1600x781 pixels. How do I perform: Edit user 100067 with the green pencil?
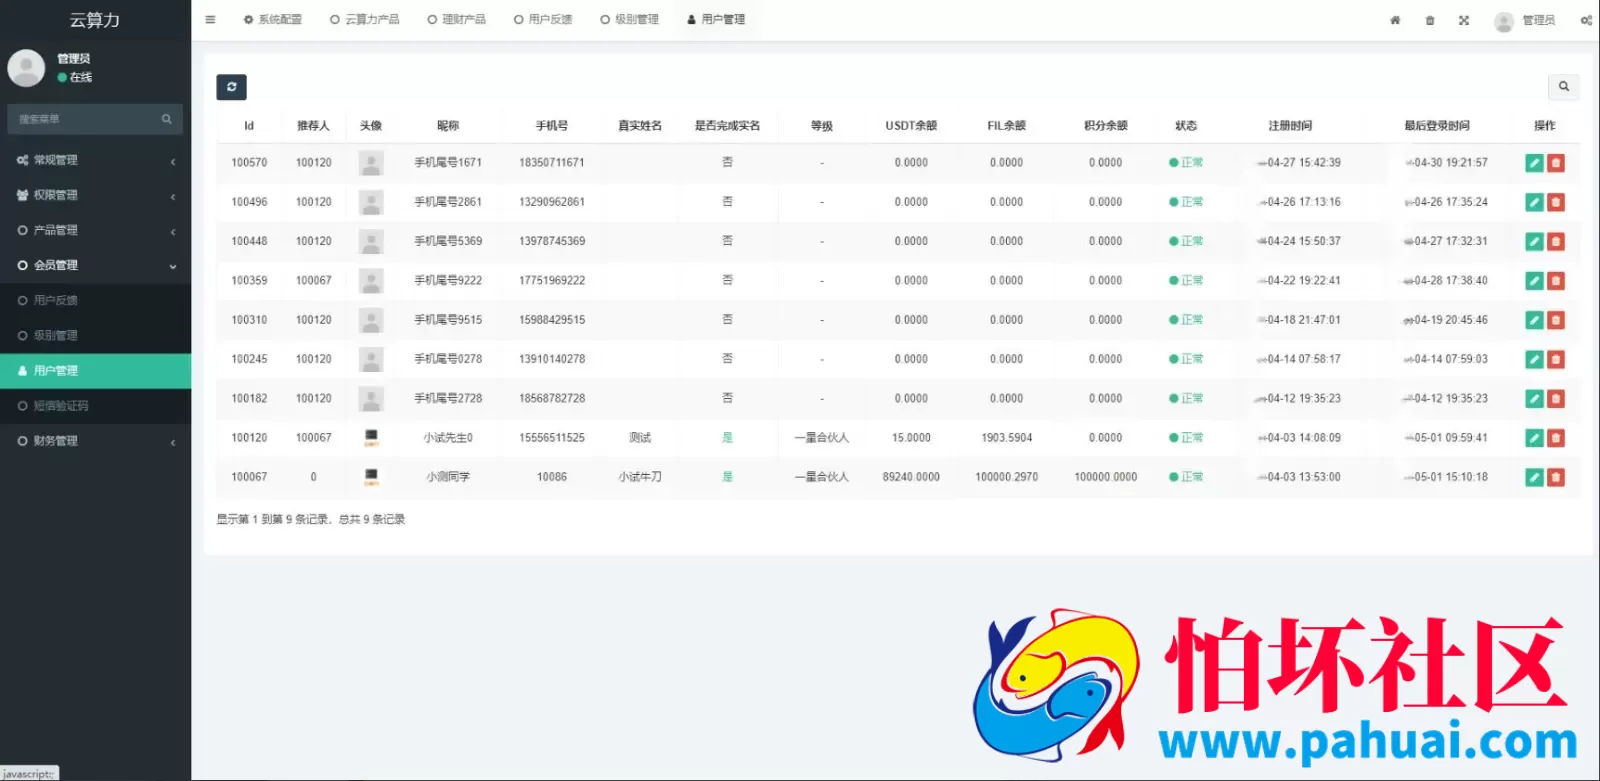point(1534,477)
